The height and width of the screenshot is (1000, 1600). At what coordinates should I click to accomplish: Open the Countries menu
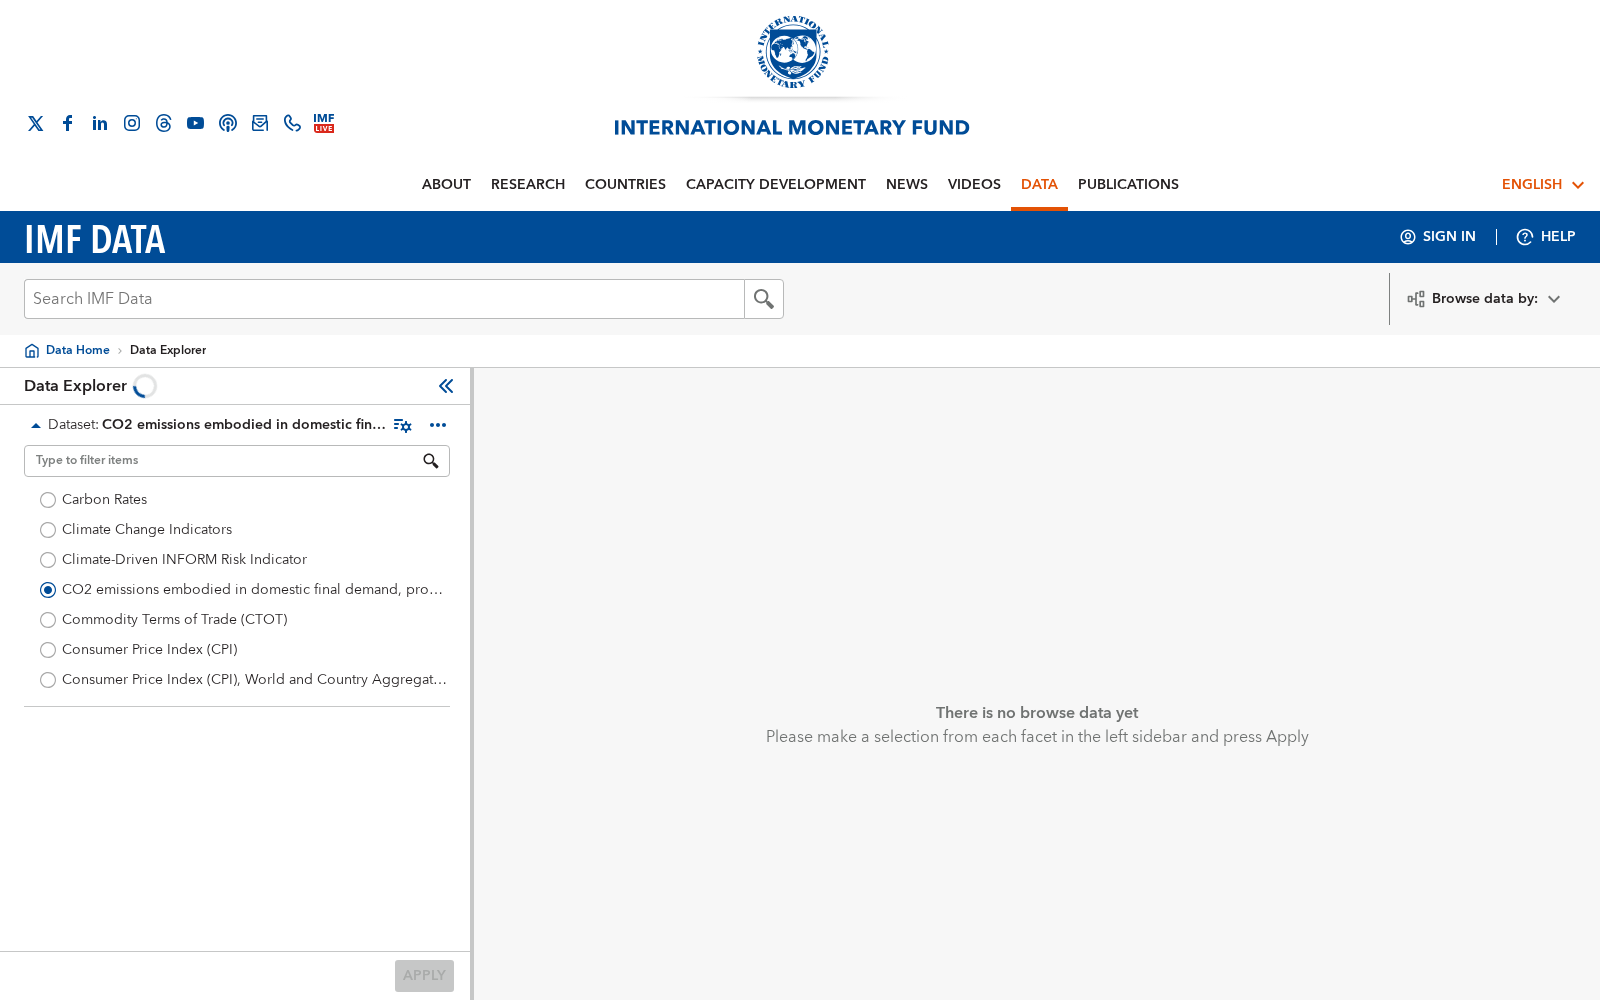(x=625, y=185)
